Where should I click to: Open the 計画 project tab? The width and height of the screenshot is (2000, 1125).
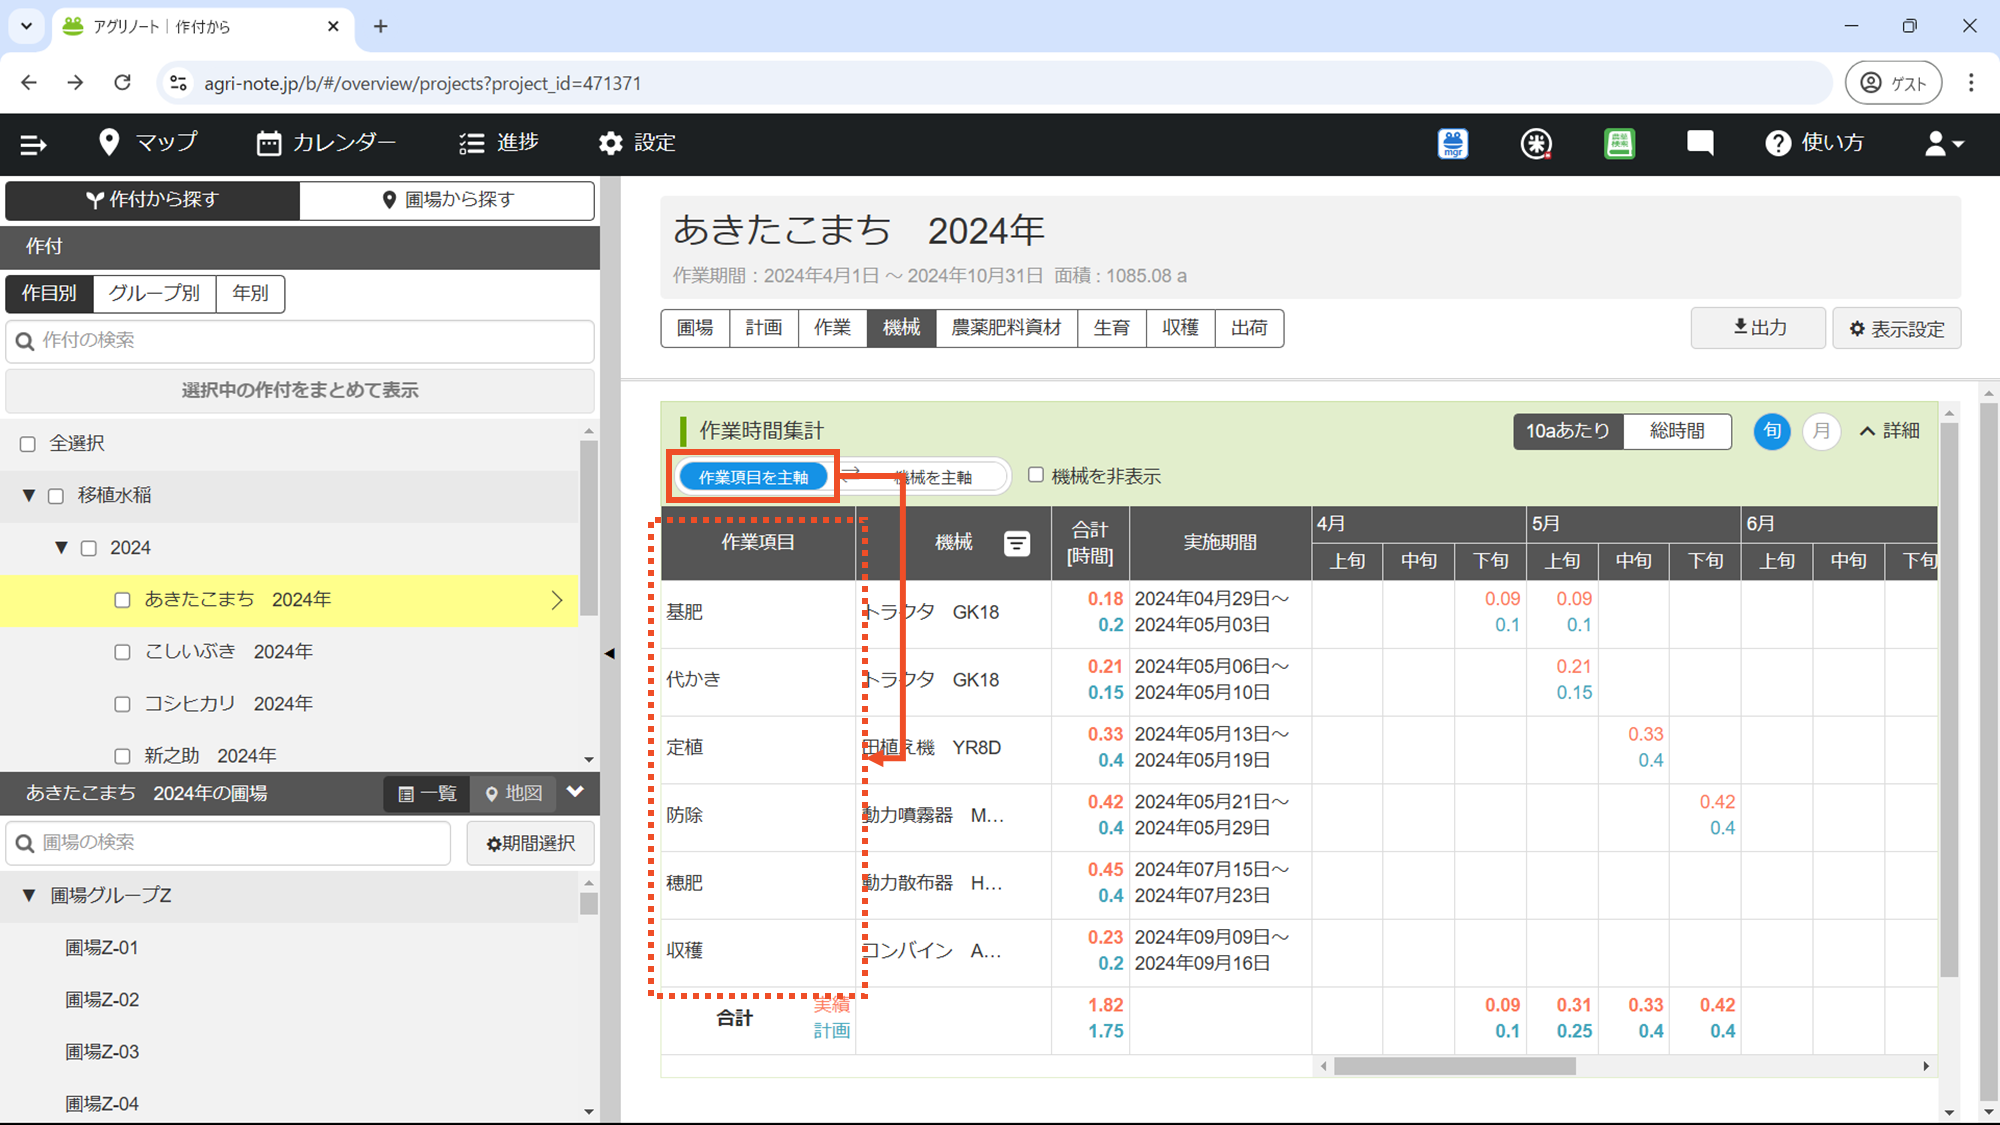tap(764, 328)
